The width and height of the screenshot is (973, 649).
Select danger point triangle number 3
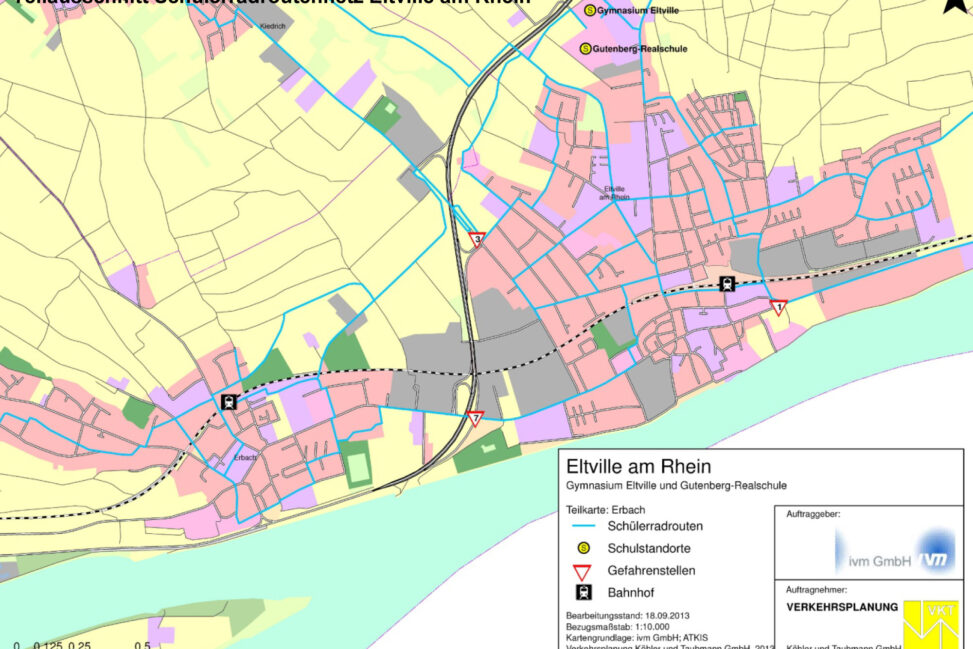click(477, 240)
